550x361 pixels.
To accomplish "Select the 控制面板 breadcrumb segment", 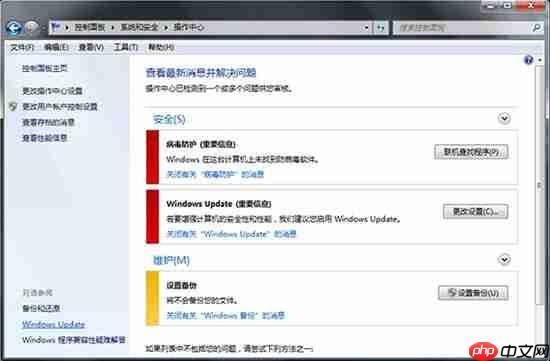I will (x=90, y=27).
